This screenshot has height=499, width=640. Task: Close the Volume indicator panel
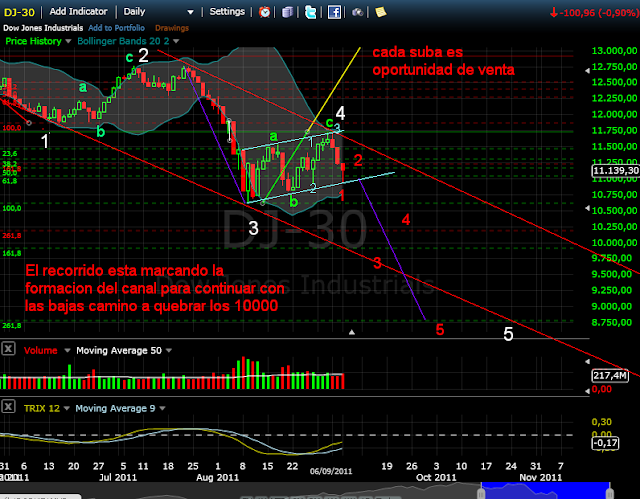point(8,349)
